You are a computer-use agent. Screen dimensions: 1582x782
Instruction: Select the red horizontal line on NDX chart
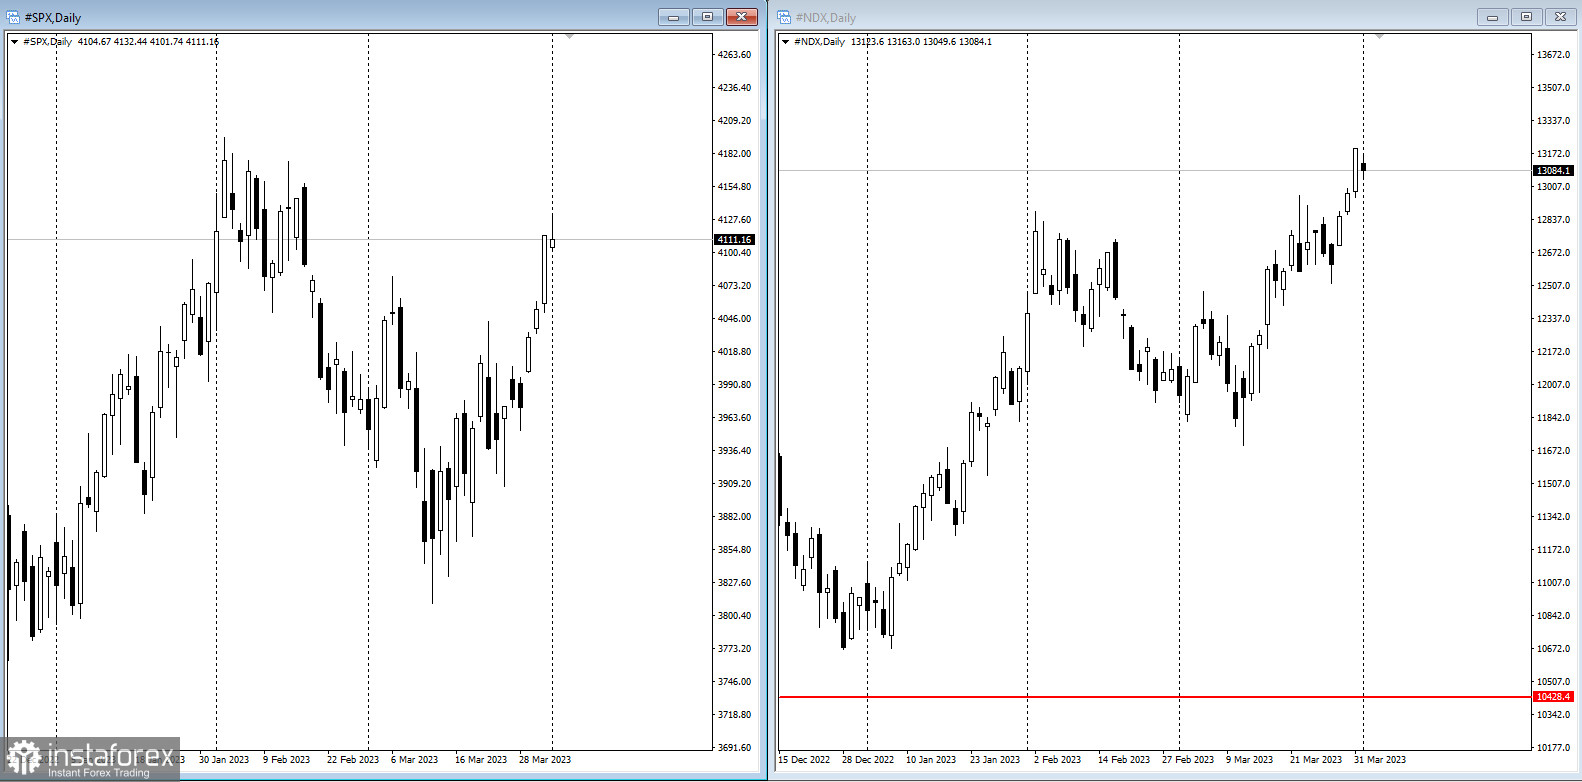pyautogui.click(x=1155, y=697)
